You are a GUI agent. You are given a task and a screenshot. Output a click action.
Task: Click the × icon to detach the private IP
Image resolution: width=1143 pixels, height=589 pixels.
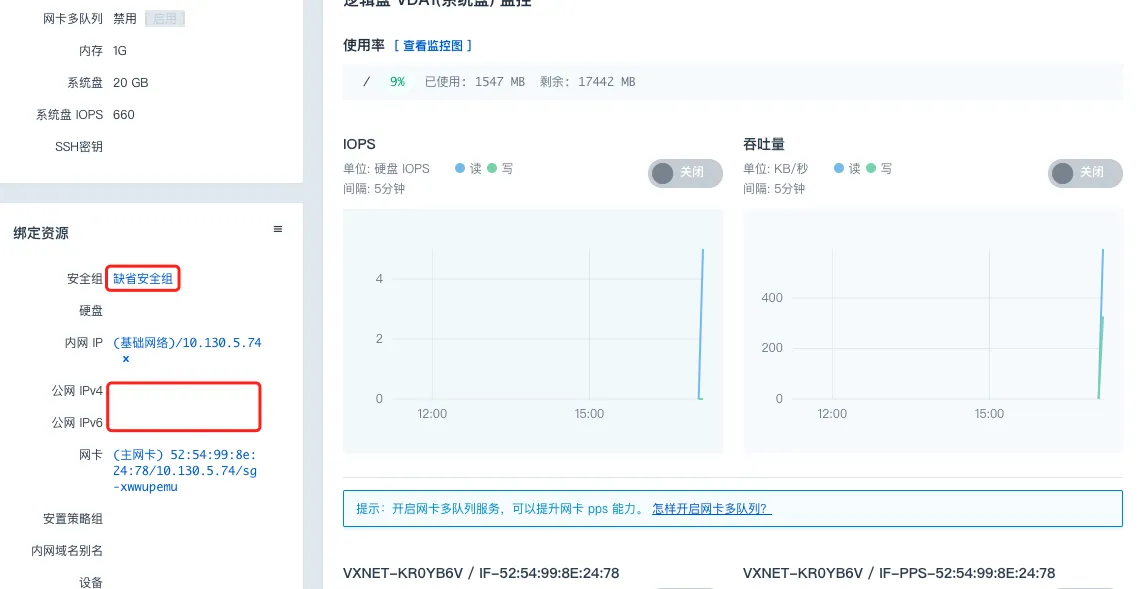126,358
